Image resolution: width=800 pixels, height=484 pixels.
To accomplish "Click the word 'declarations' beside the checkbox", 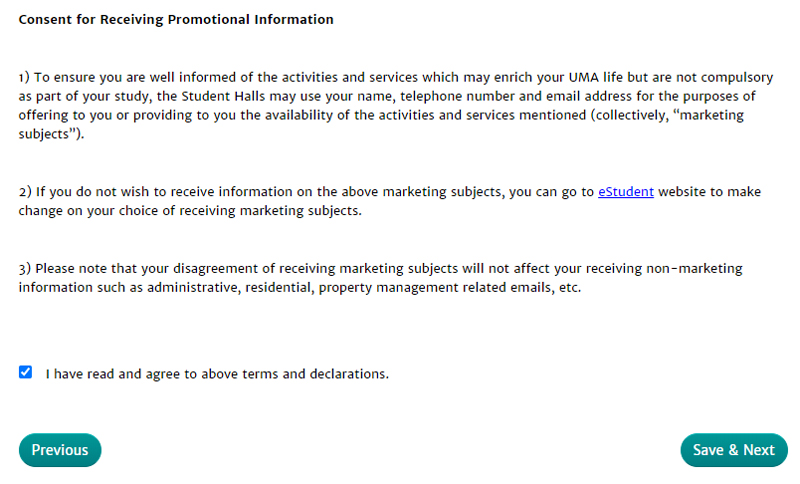I will point(350,374).
